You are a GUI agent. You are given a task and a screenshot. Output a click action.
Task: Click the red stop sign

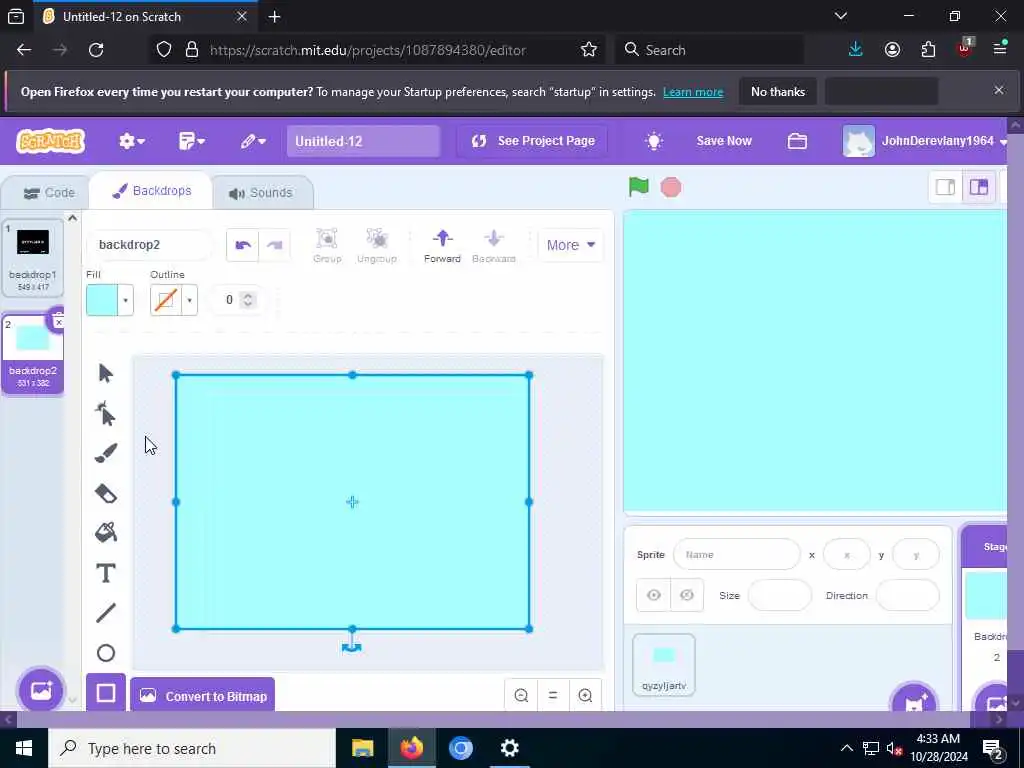(671, 187)
